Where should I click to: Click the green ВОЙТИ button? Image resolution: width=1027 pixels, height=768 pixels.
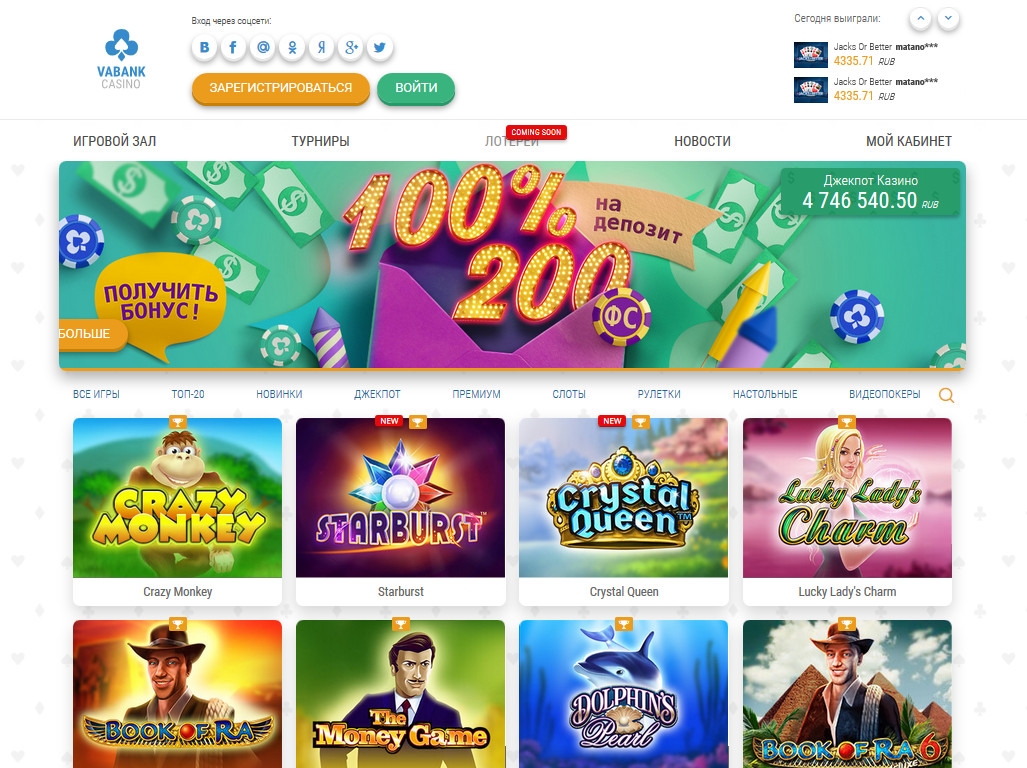pos(416,88)
